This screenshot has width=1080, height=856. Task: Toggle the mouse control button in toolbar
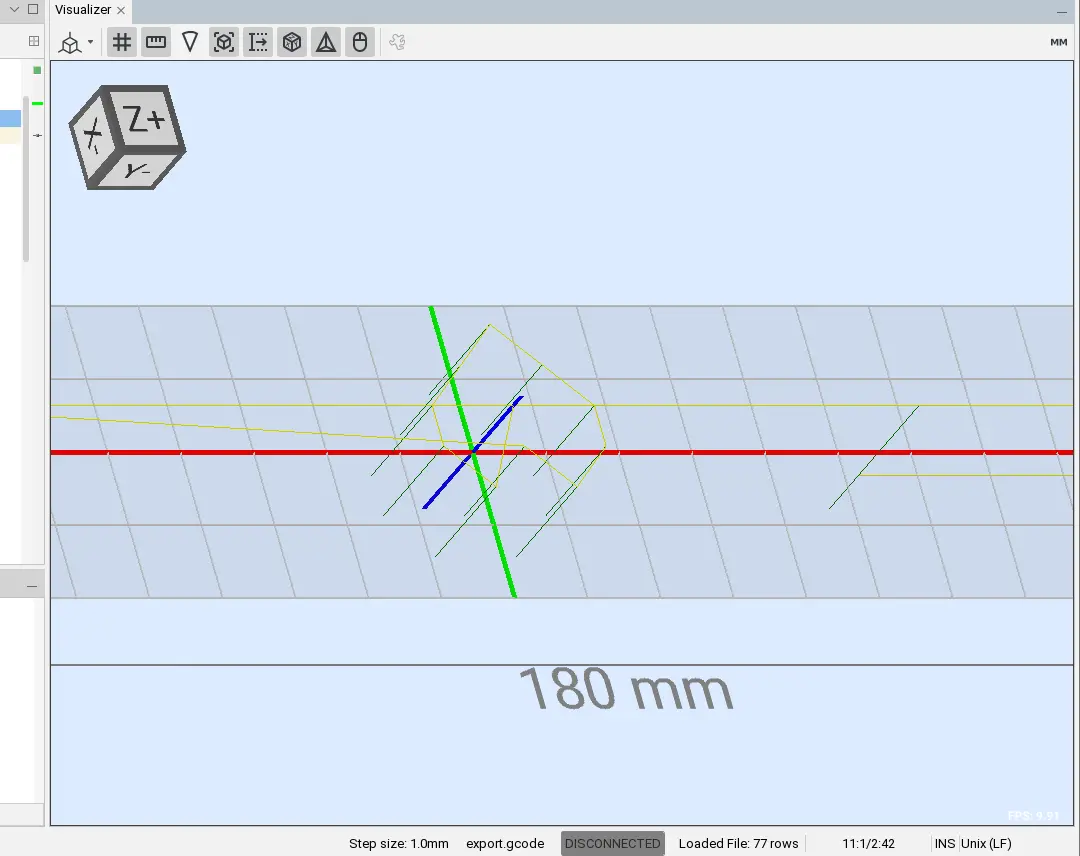point(360,42)
